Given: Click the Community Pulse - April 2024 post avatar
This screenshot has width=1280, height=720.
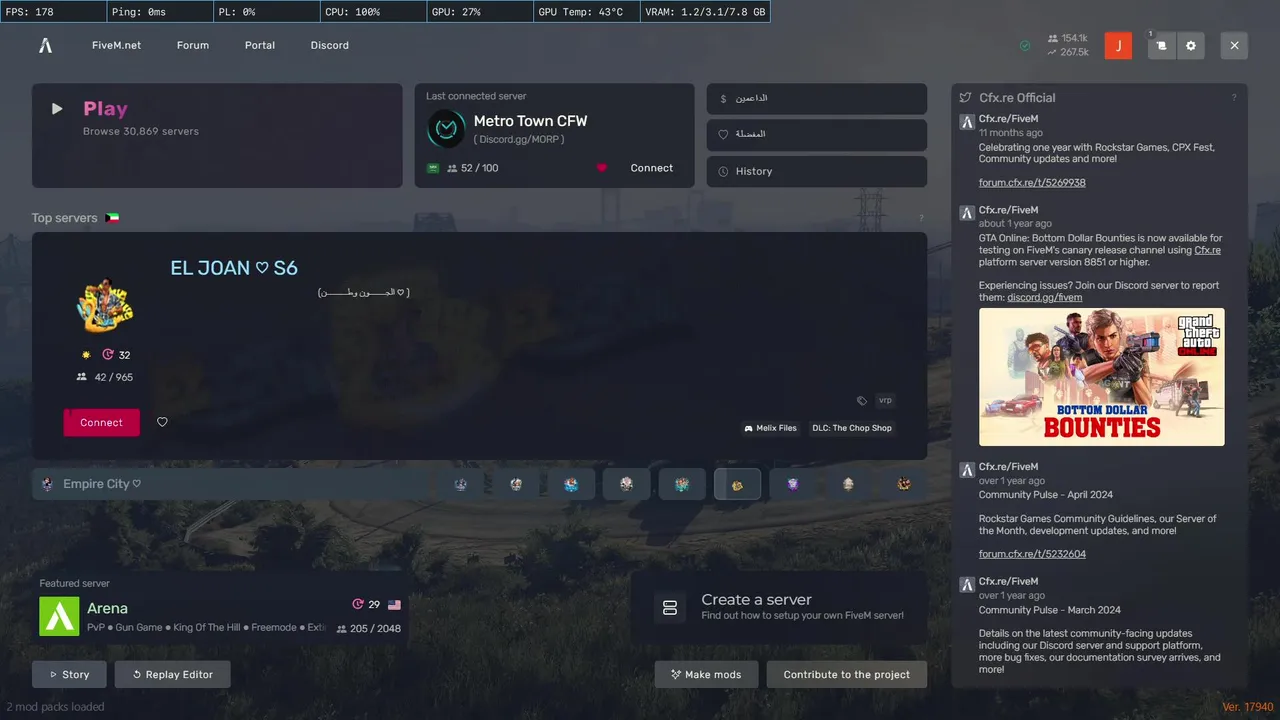Looking at the screenshot, I should click(x=967, y=469).
